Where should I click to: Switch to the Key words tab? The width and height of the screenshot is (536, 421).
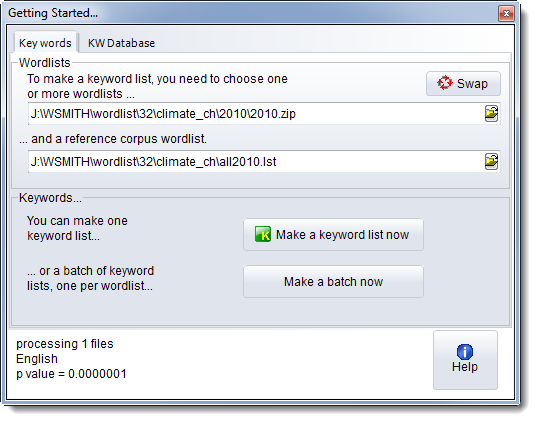click(x=45, y=43)
